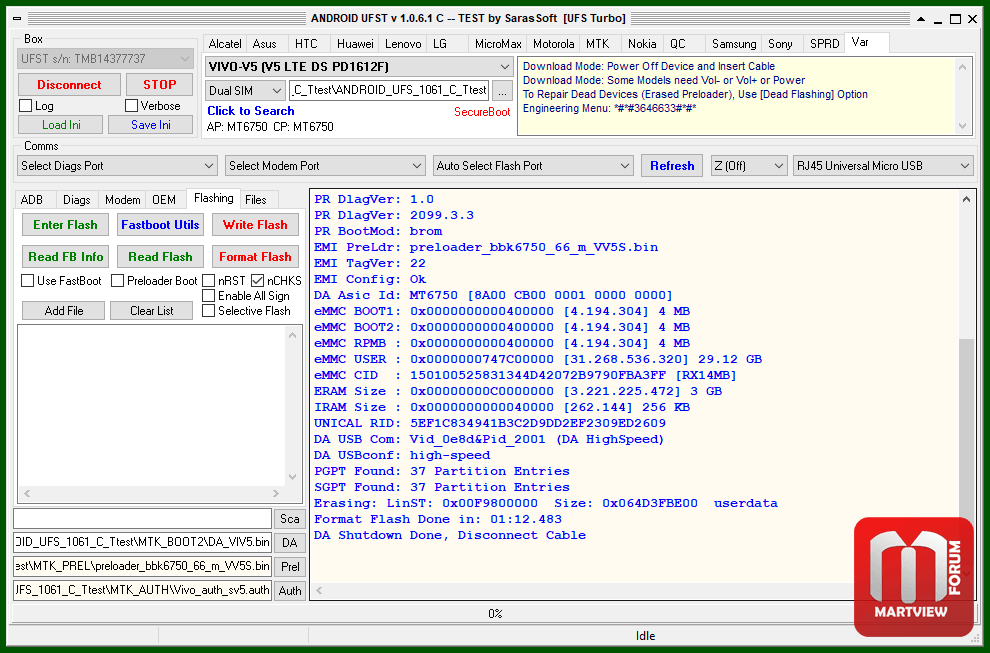Click scroll-up arrow of log output
This screenshot has height=653, width=990.
pos(966,199)
